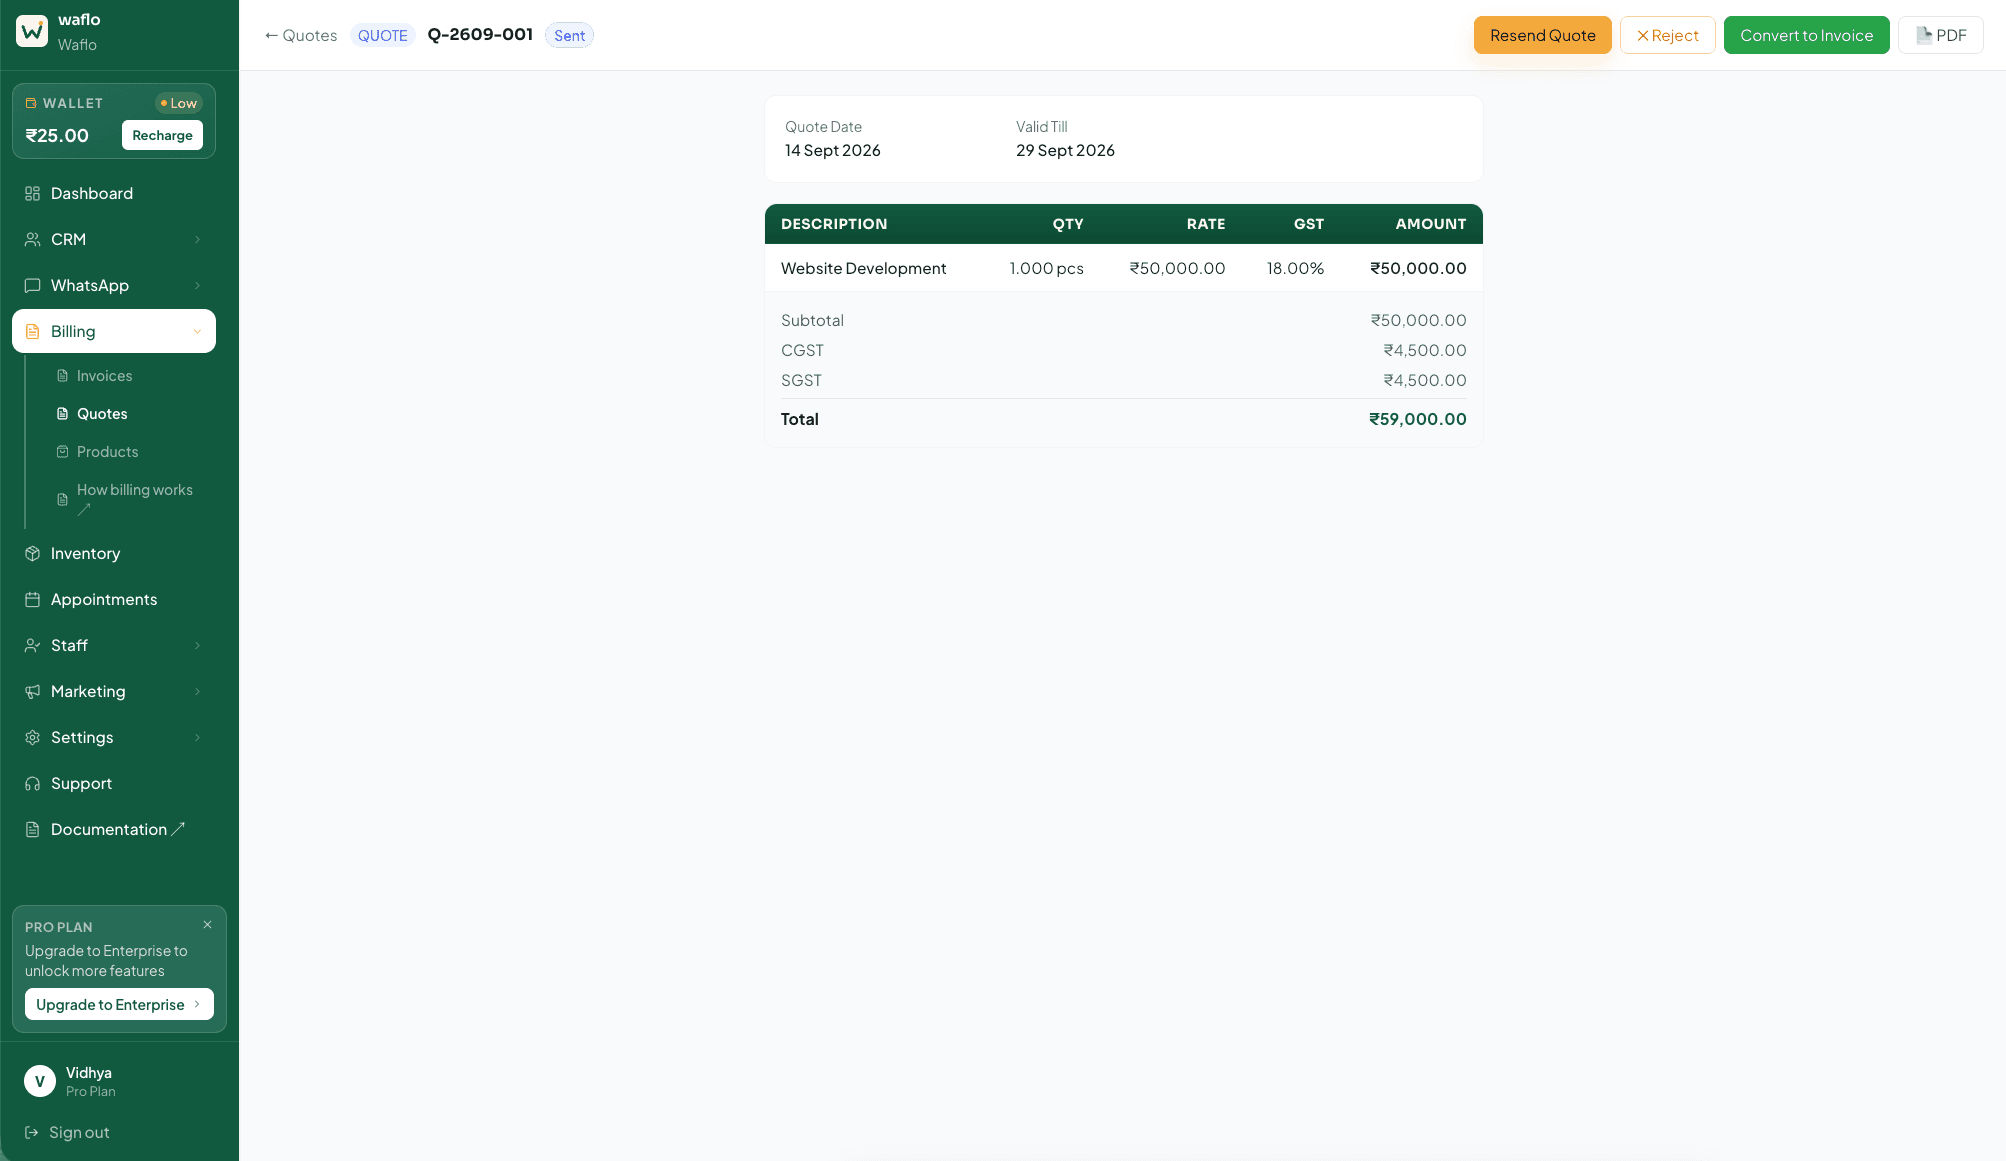Viewport: 2006px width, 1161px height.
Task: Click the Waflo logo icon
Action: pyautogui.click(x=32, y=31)
